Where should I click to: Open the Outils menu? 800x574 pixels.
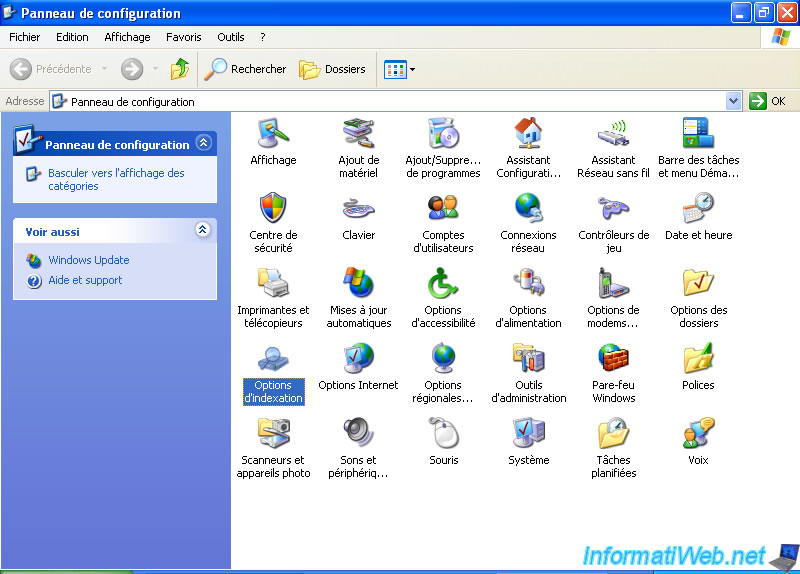pos(231,37)
